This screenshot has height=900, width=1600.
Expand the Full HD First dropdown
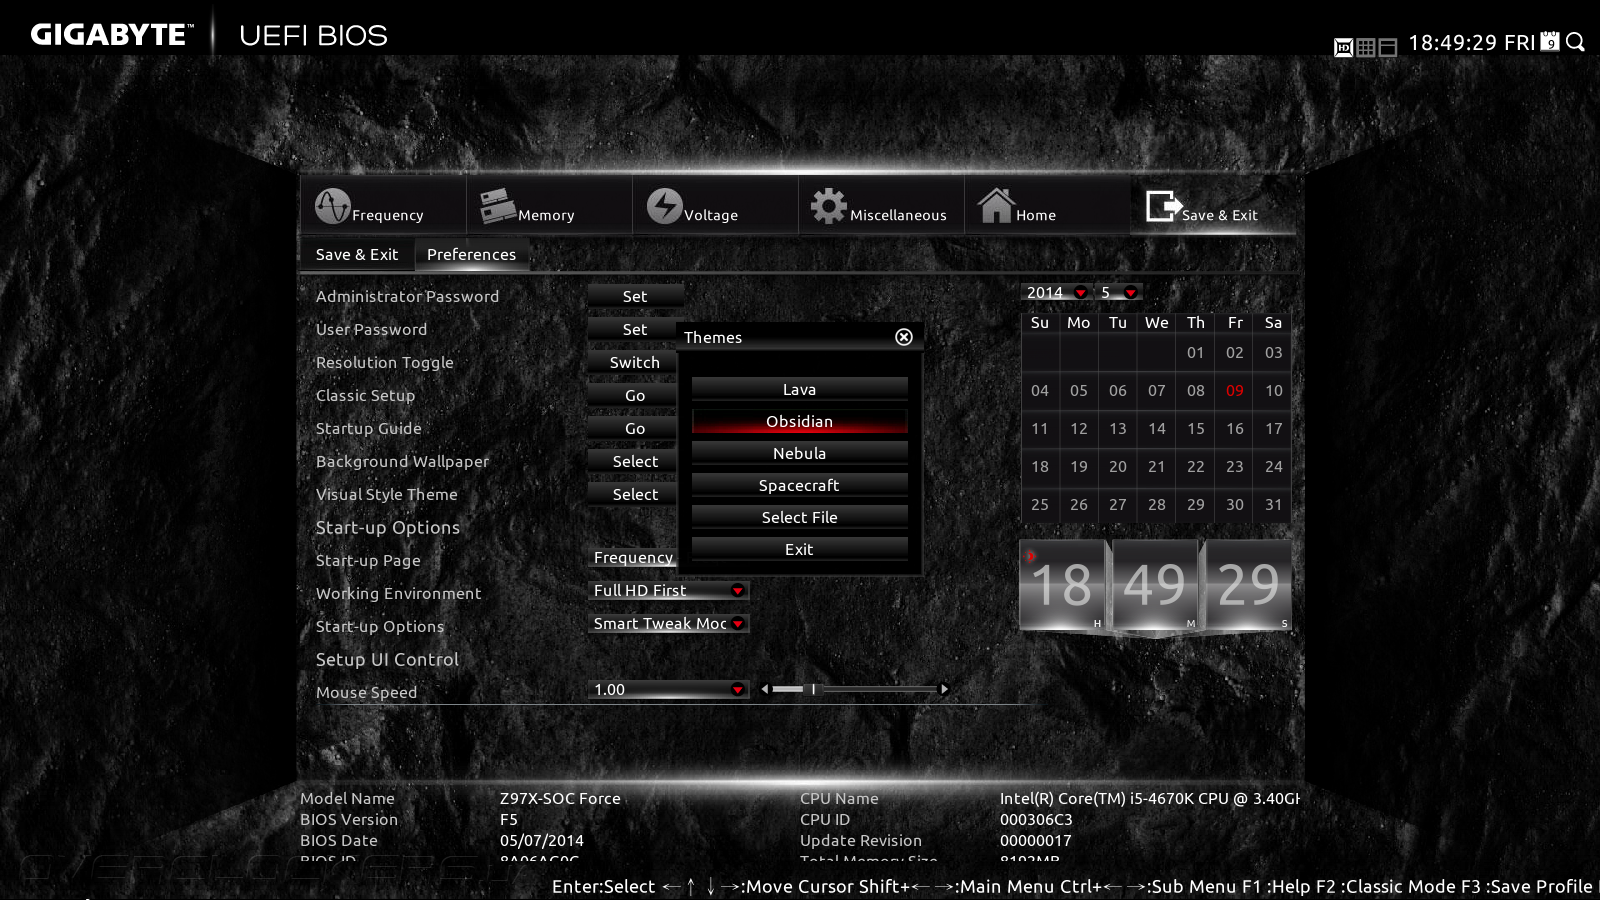point(668,590)
